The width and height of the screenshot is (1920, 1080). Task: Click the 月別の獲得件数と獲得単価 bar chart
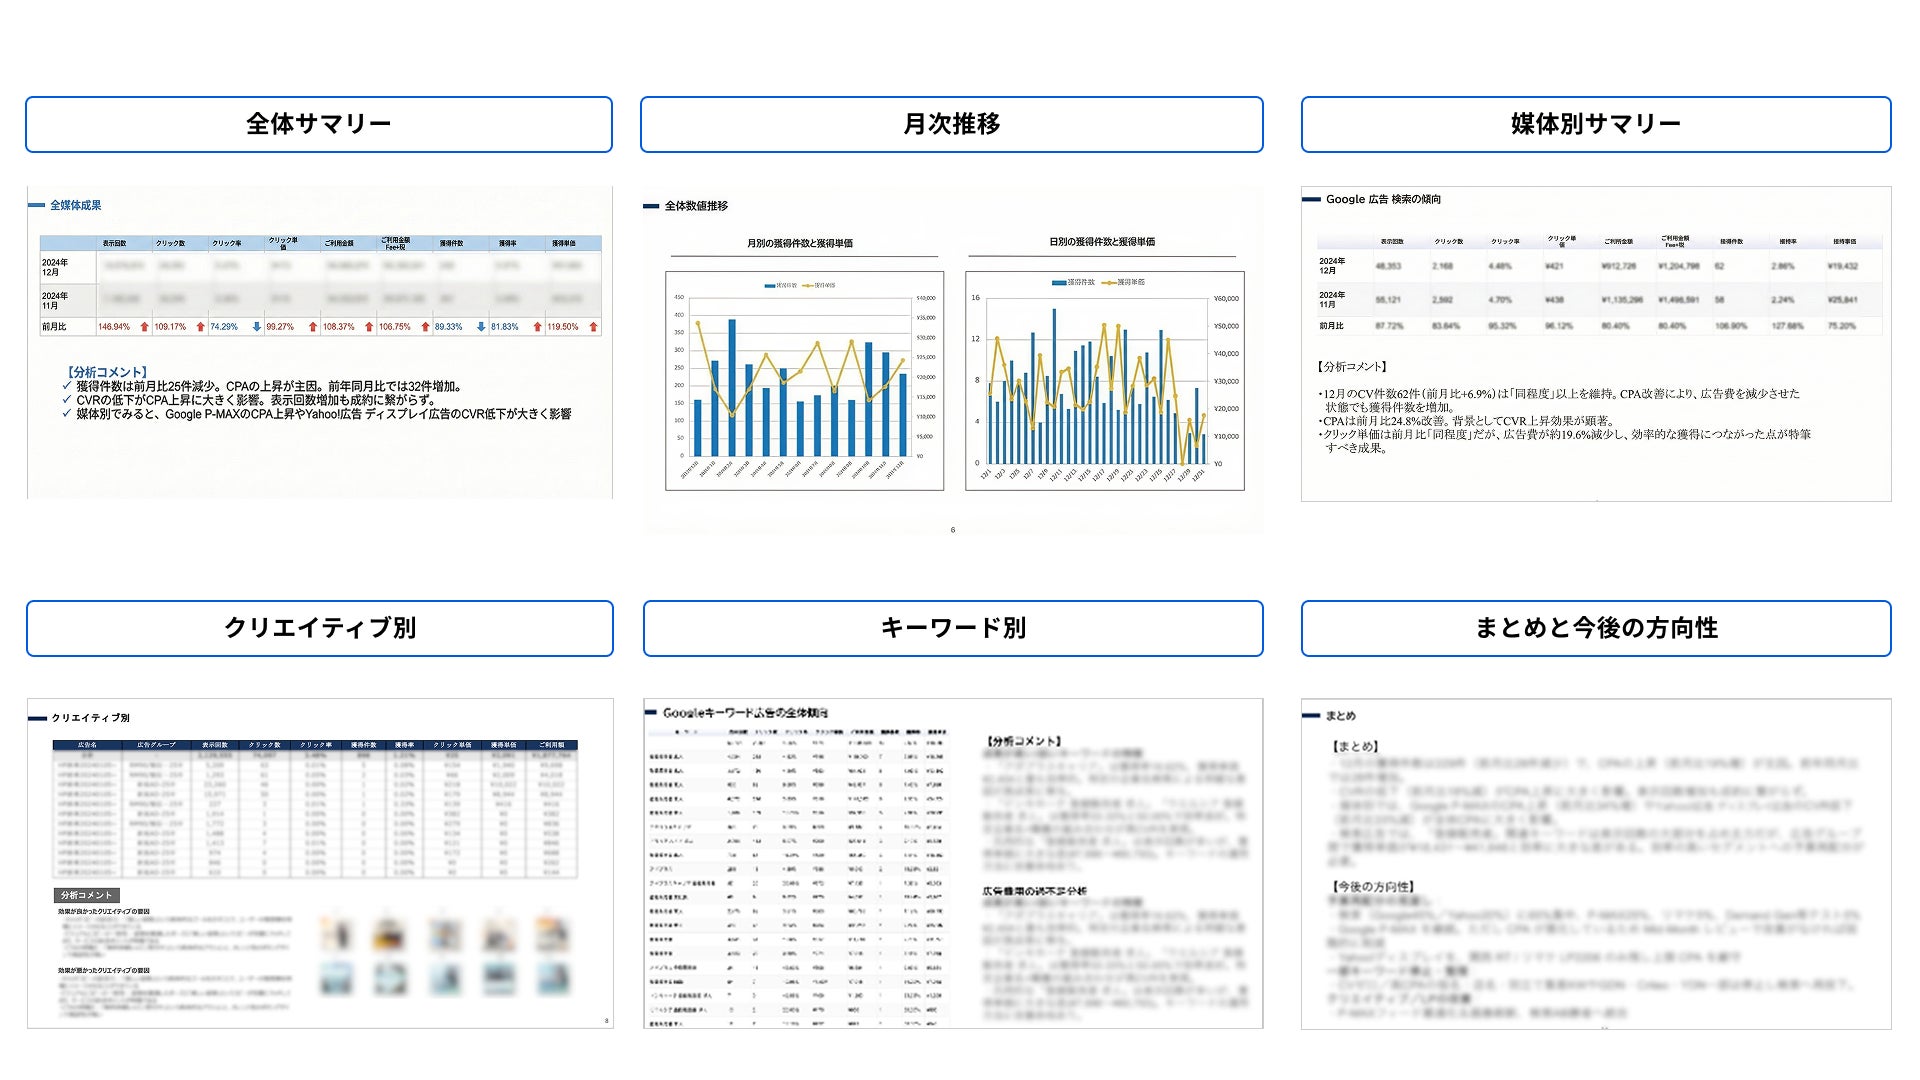[804, 380]
